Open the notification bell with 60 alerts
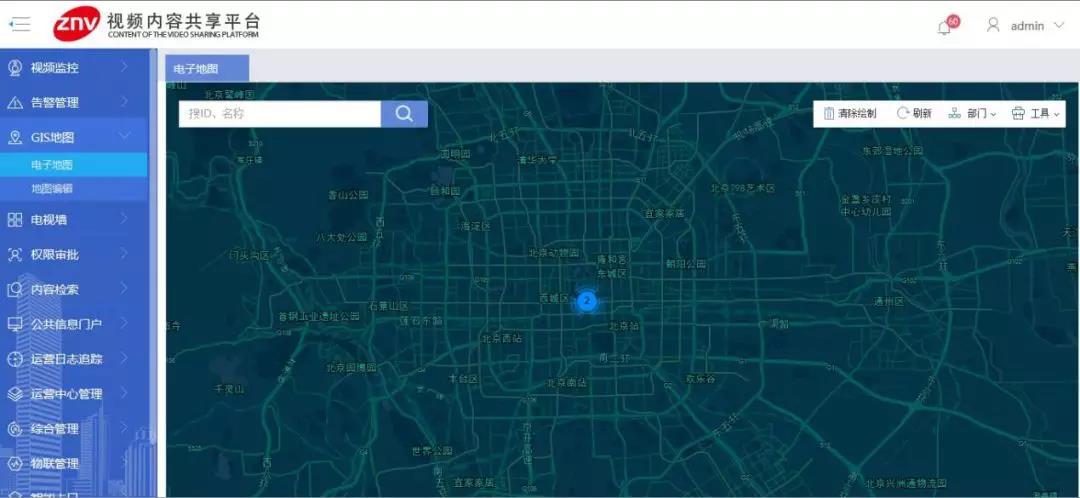This screenshot has width=1080, height=498. point(944,27)
